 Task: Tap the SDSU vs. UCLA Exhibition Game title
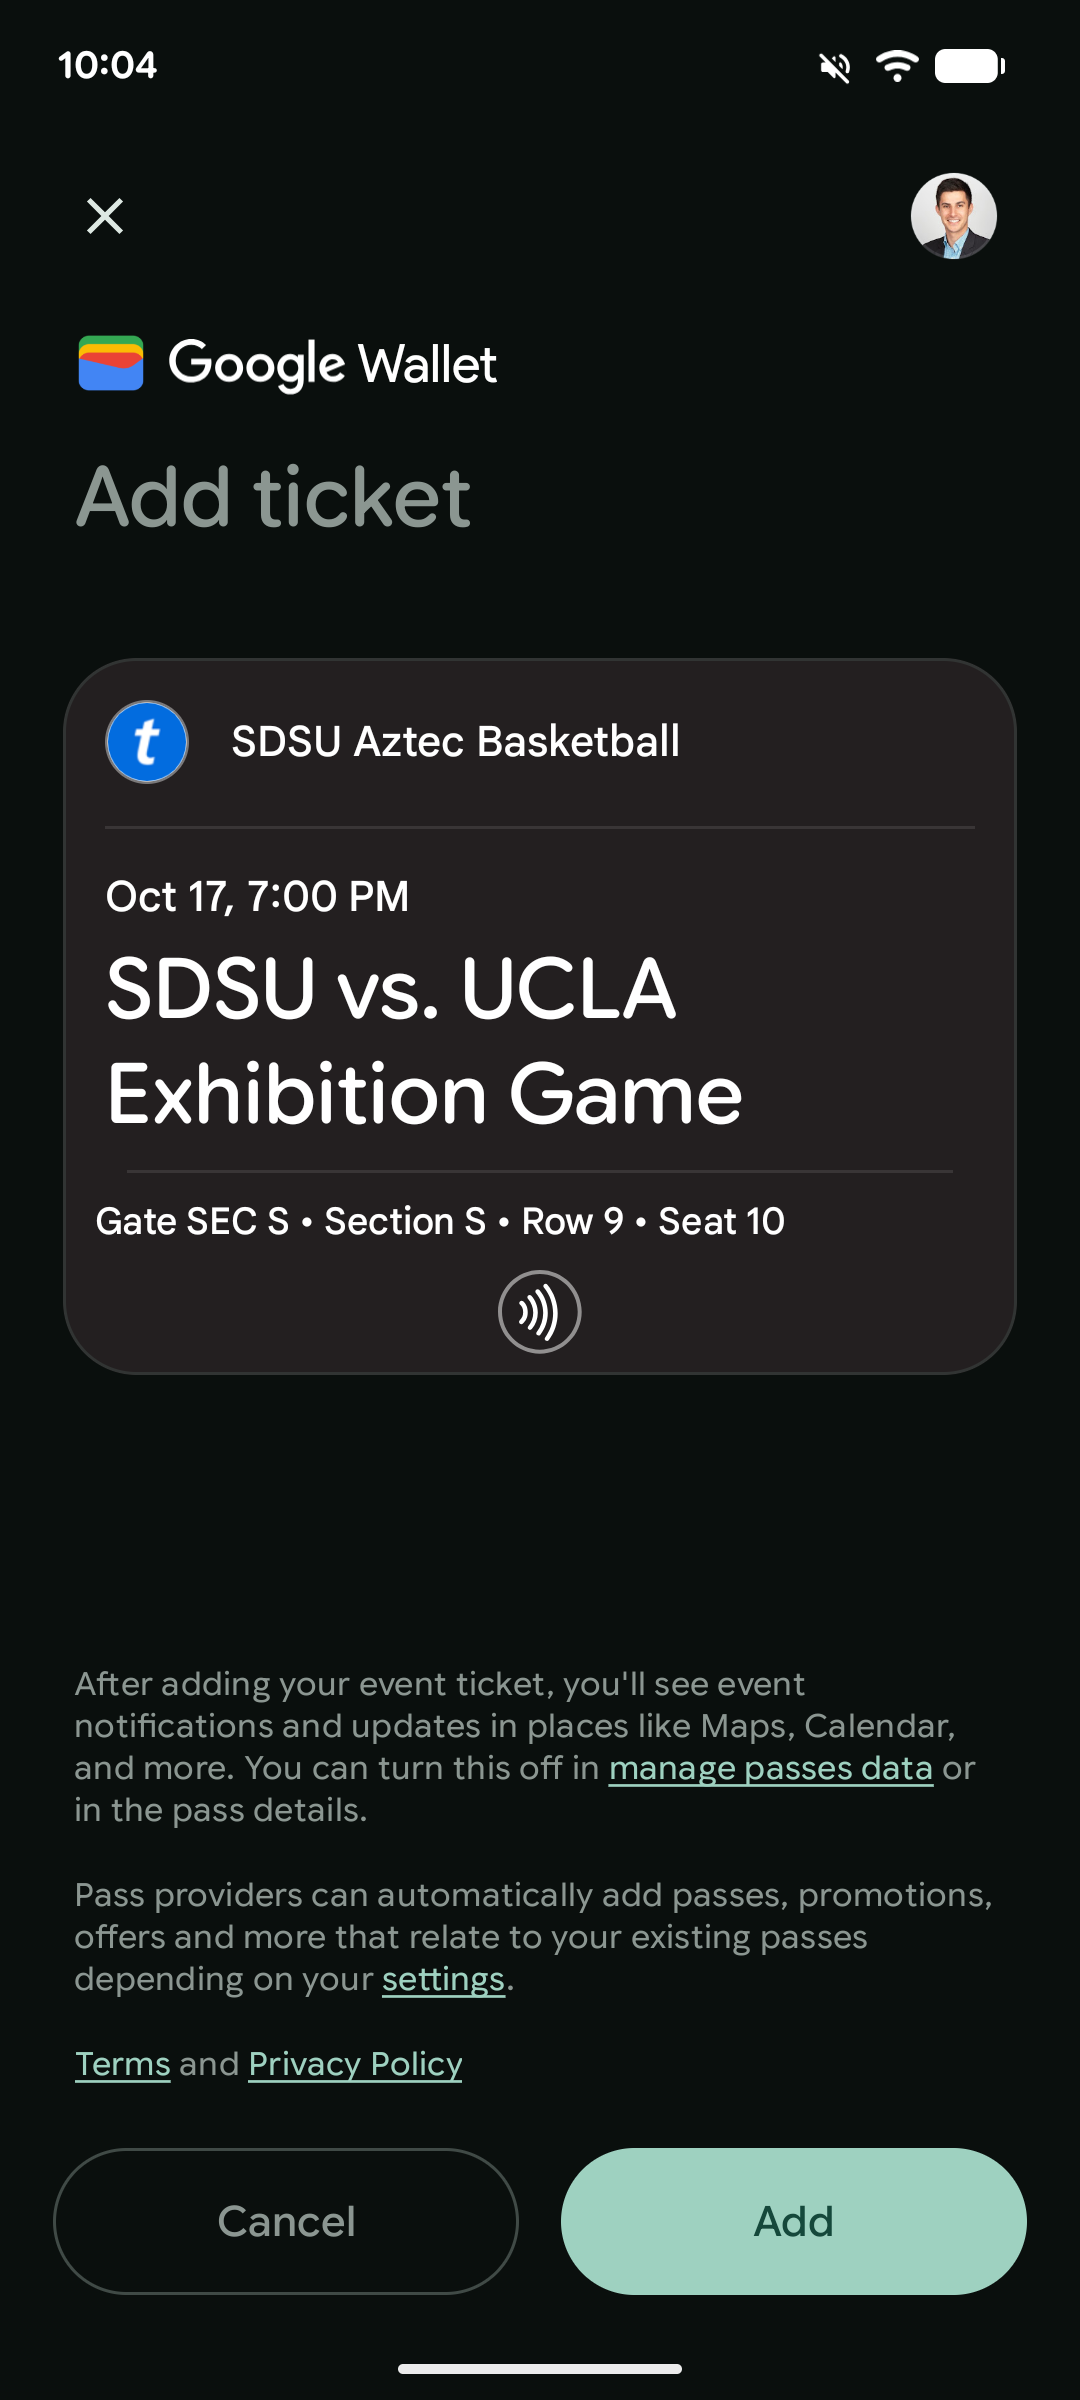pyautogui.click(x=424, y=1040)
